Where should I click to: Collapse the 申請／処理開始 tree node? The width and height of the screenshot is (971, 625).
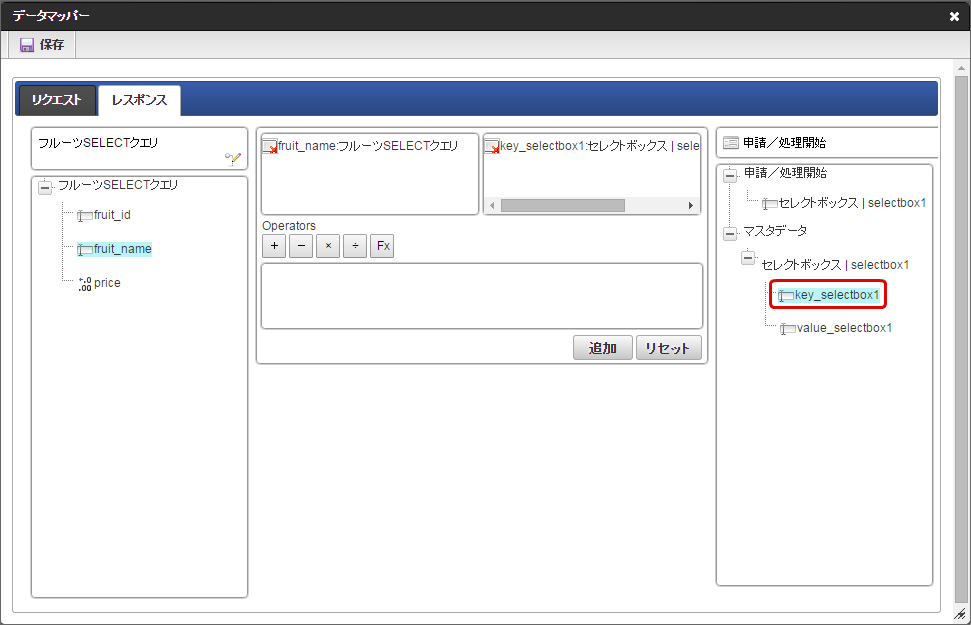730,175
